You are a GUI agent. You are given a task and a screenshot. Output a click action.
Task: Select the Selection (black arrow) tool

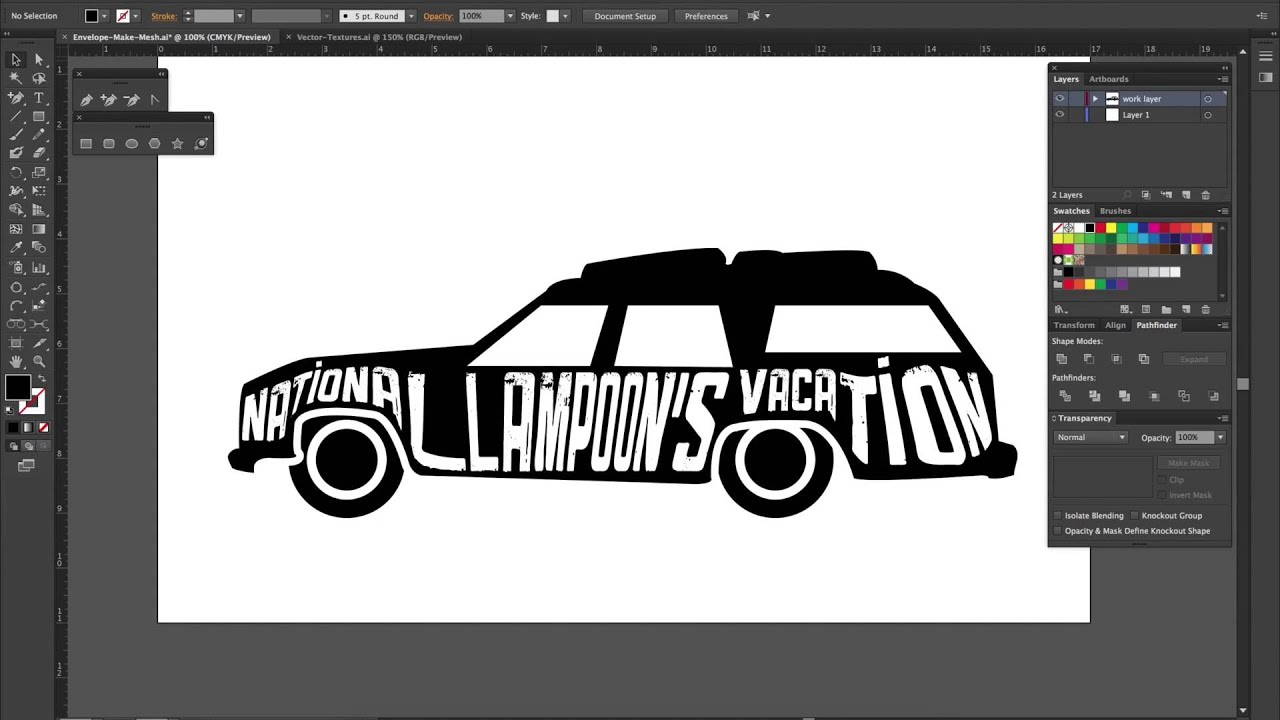coord(16,59)
